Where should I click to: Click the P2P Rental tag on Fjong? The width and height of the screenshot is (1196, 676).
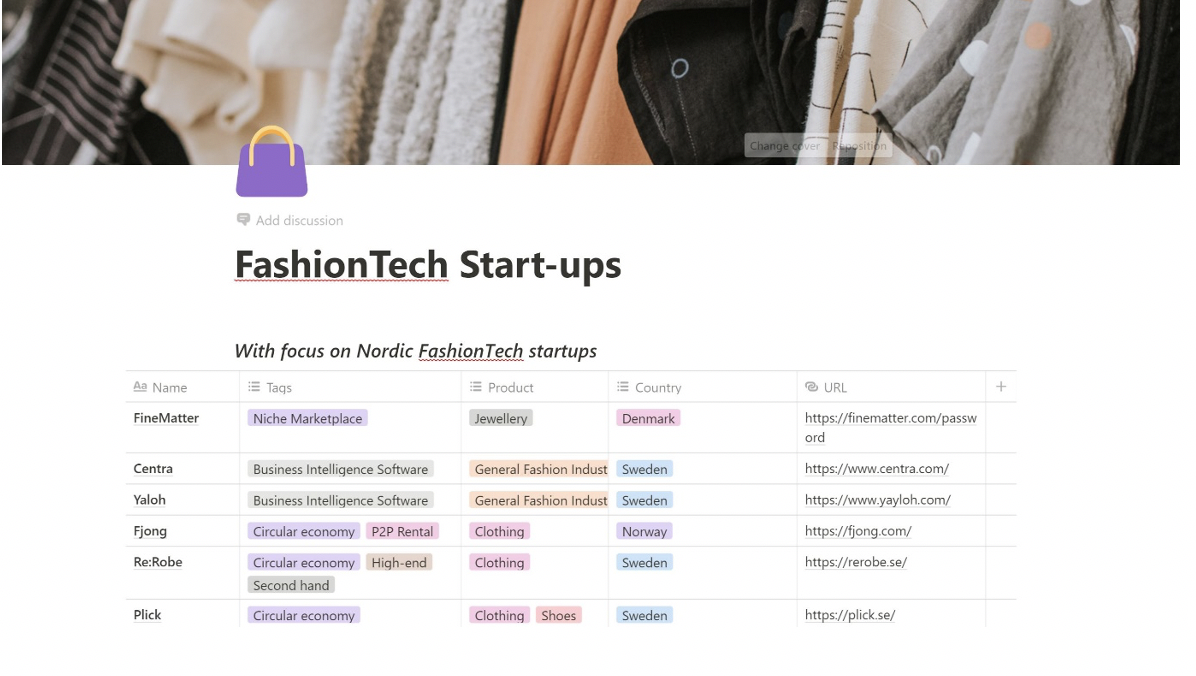pyautogui.click(x=402, y=531)
